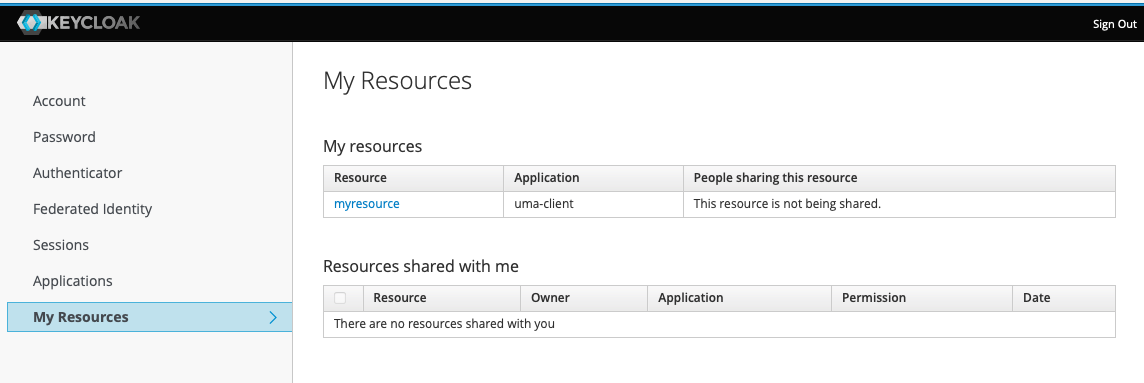Tick the select-all checkbox in the shared resources table
The width and height of the screenshot is (1144, 383).
click(340, 298)
